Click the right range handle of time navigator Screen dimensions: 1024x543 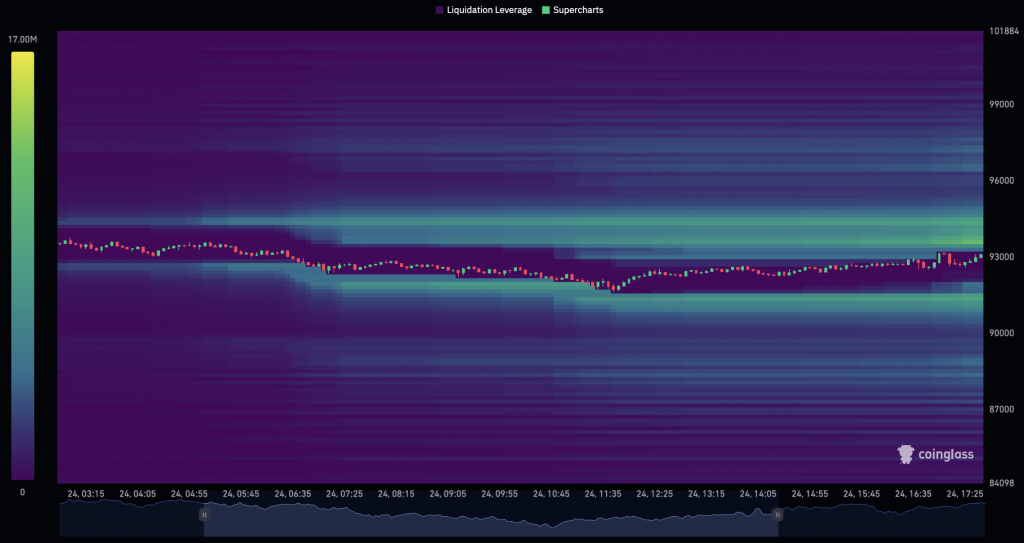click(x=777, y=514)
